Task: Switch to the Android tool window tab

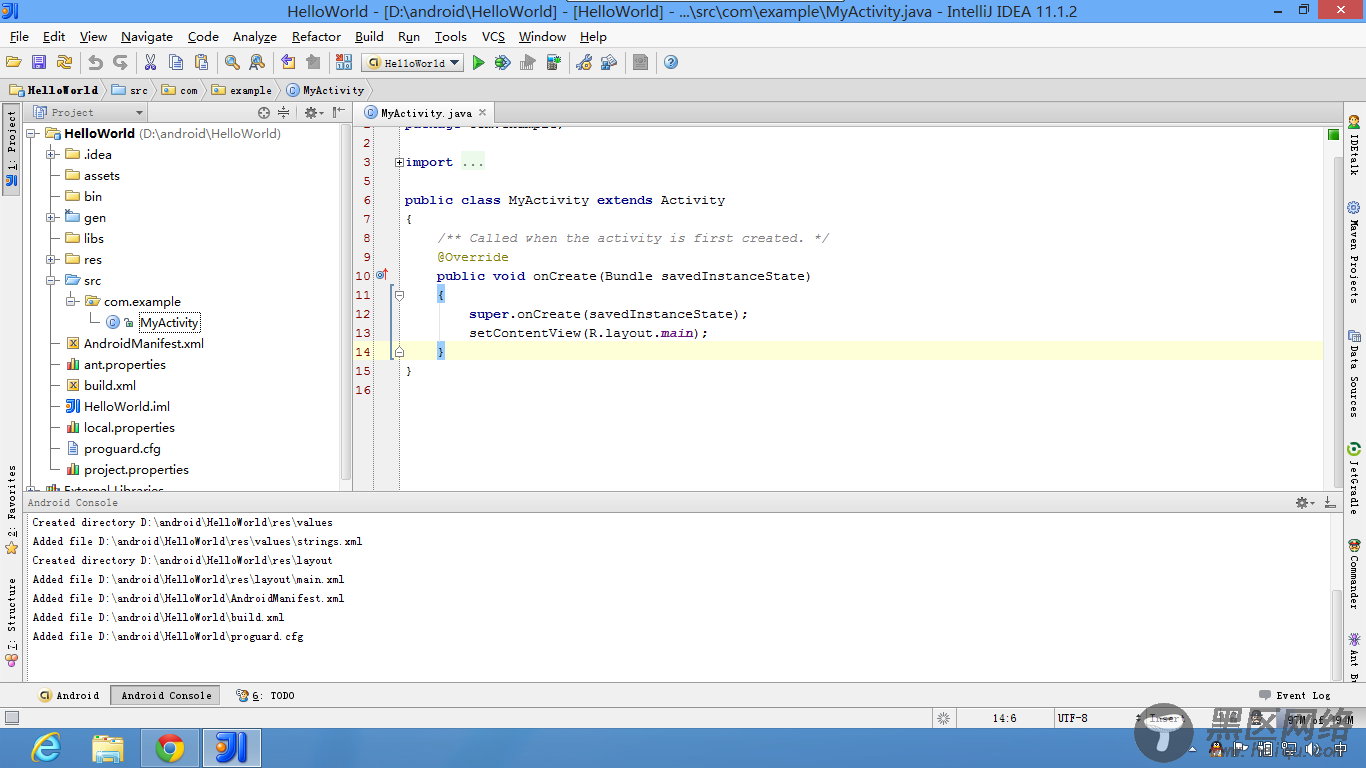Action: 69,695
